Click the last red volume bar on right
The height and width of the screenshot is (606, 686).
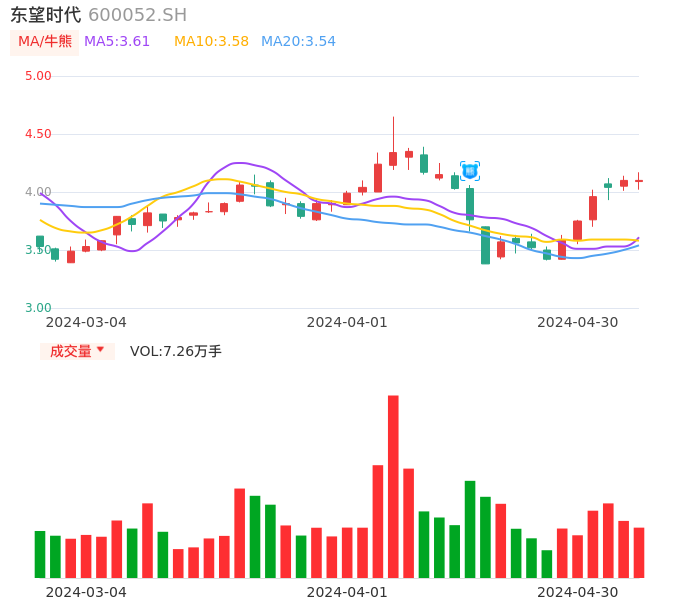click(x=639, y=553)
